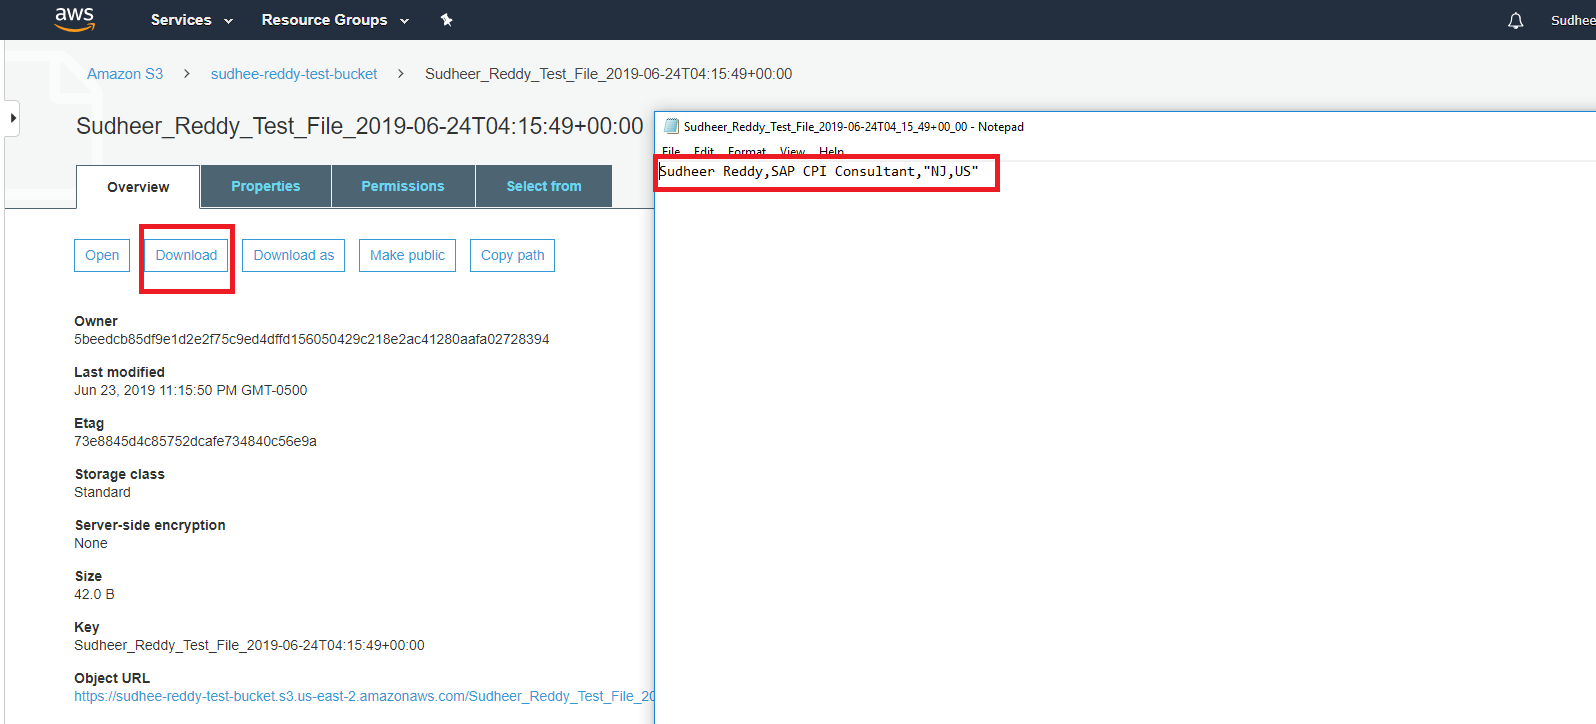The height and width of the screenshot is (724, 1596).
Task: Click the Etag value 73e8845d4c85752dcafe734840c56e9a
Action: (x=195, y=441)
